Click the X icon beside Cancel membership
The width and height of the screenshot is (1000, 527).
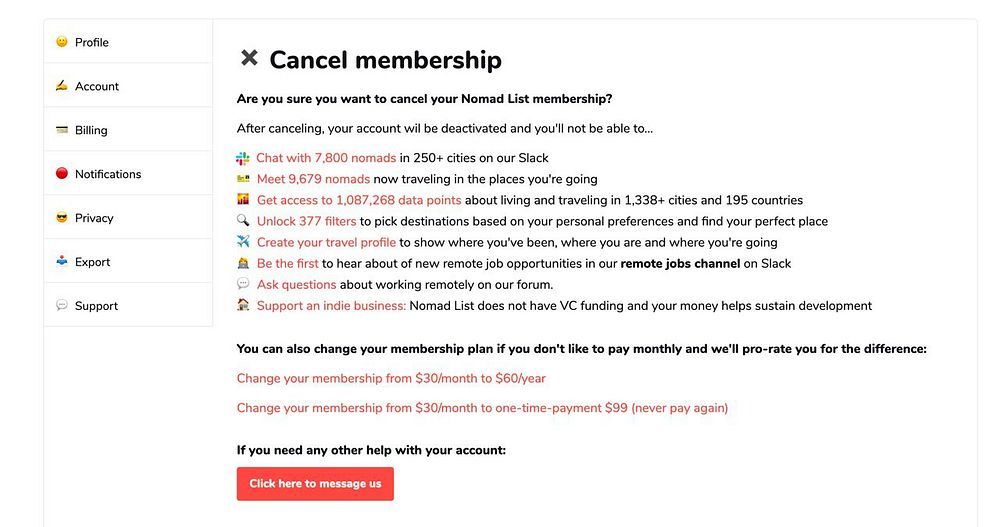point(249,59)
